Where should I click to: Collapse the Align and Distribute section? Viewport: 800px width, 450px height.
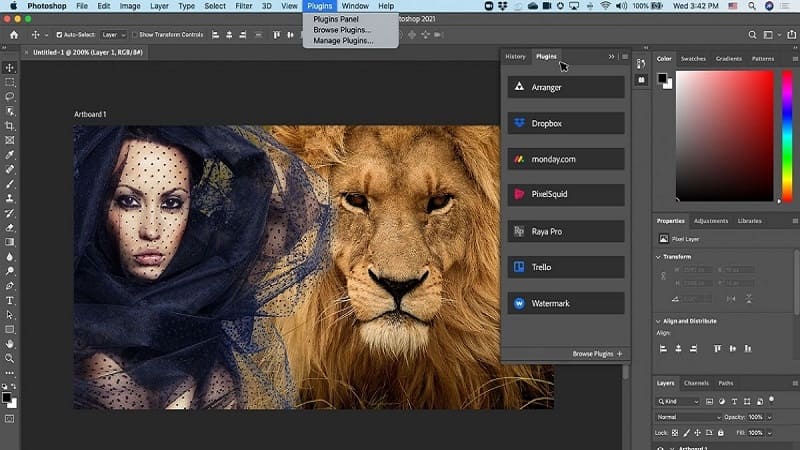tap(658, 321)
